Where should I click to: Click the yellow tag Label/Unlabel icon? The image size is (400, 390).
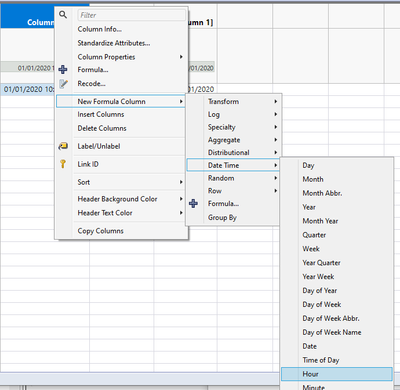tap(63, 146)
